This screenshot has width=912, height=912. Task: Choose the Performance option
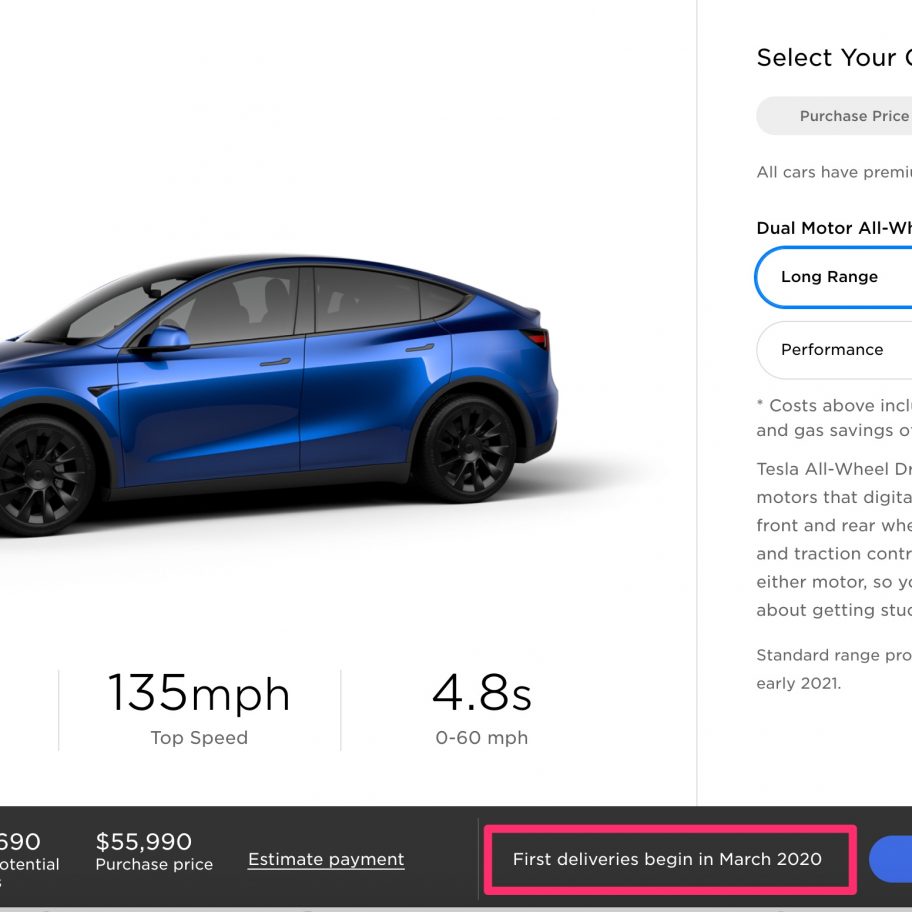[x=834, y=350]
